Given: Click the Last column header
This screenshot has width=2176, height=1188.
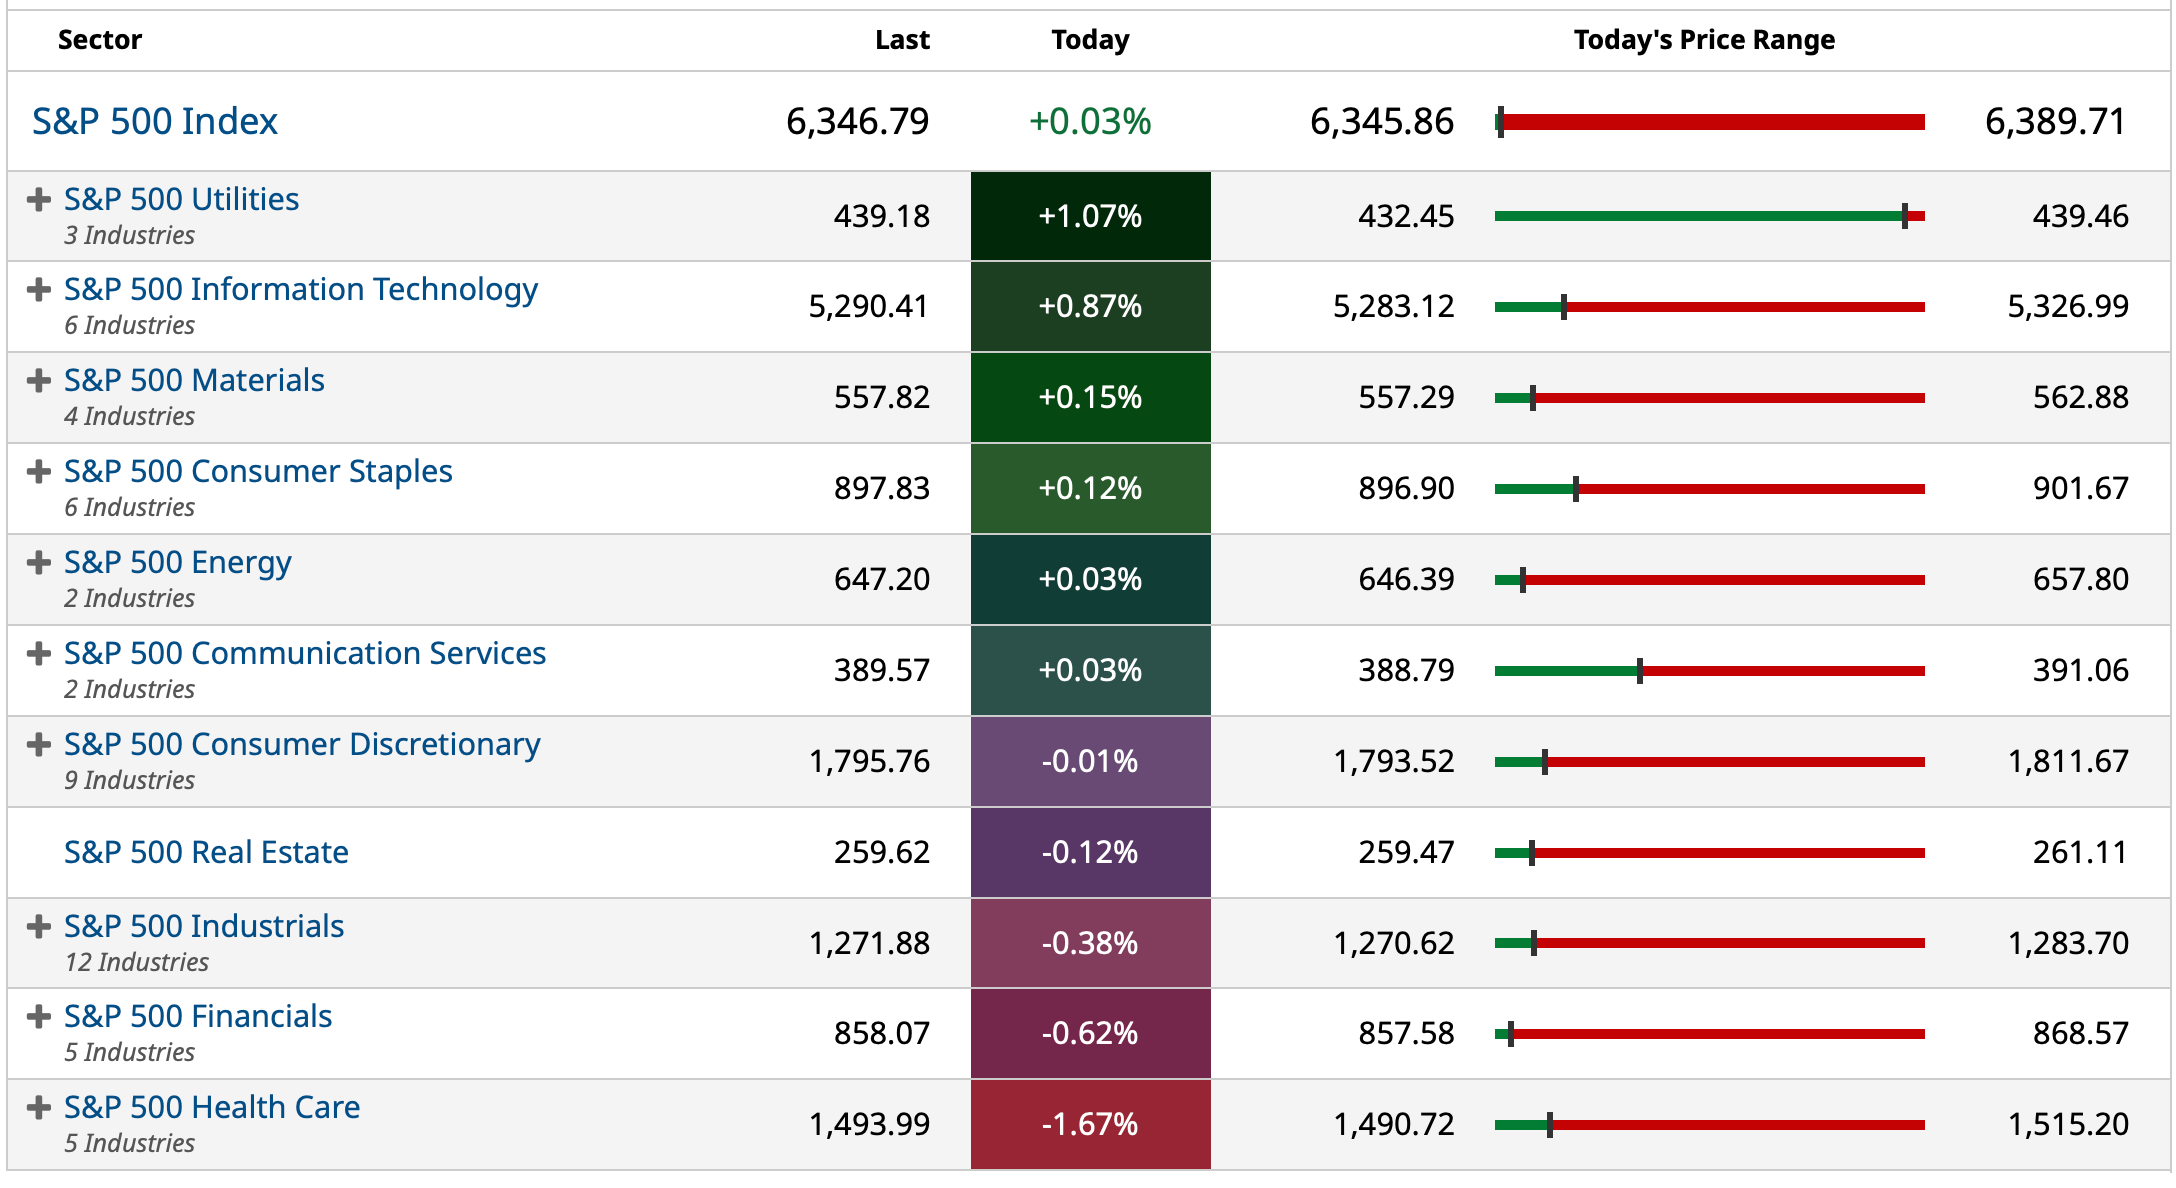Looking at the screenshot, I should 902,40.
